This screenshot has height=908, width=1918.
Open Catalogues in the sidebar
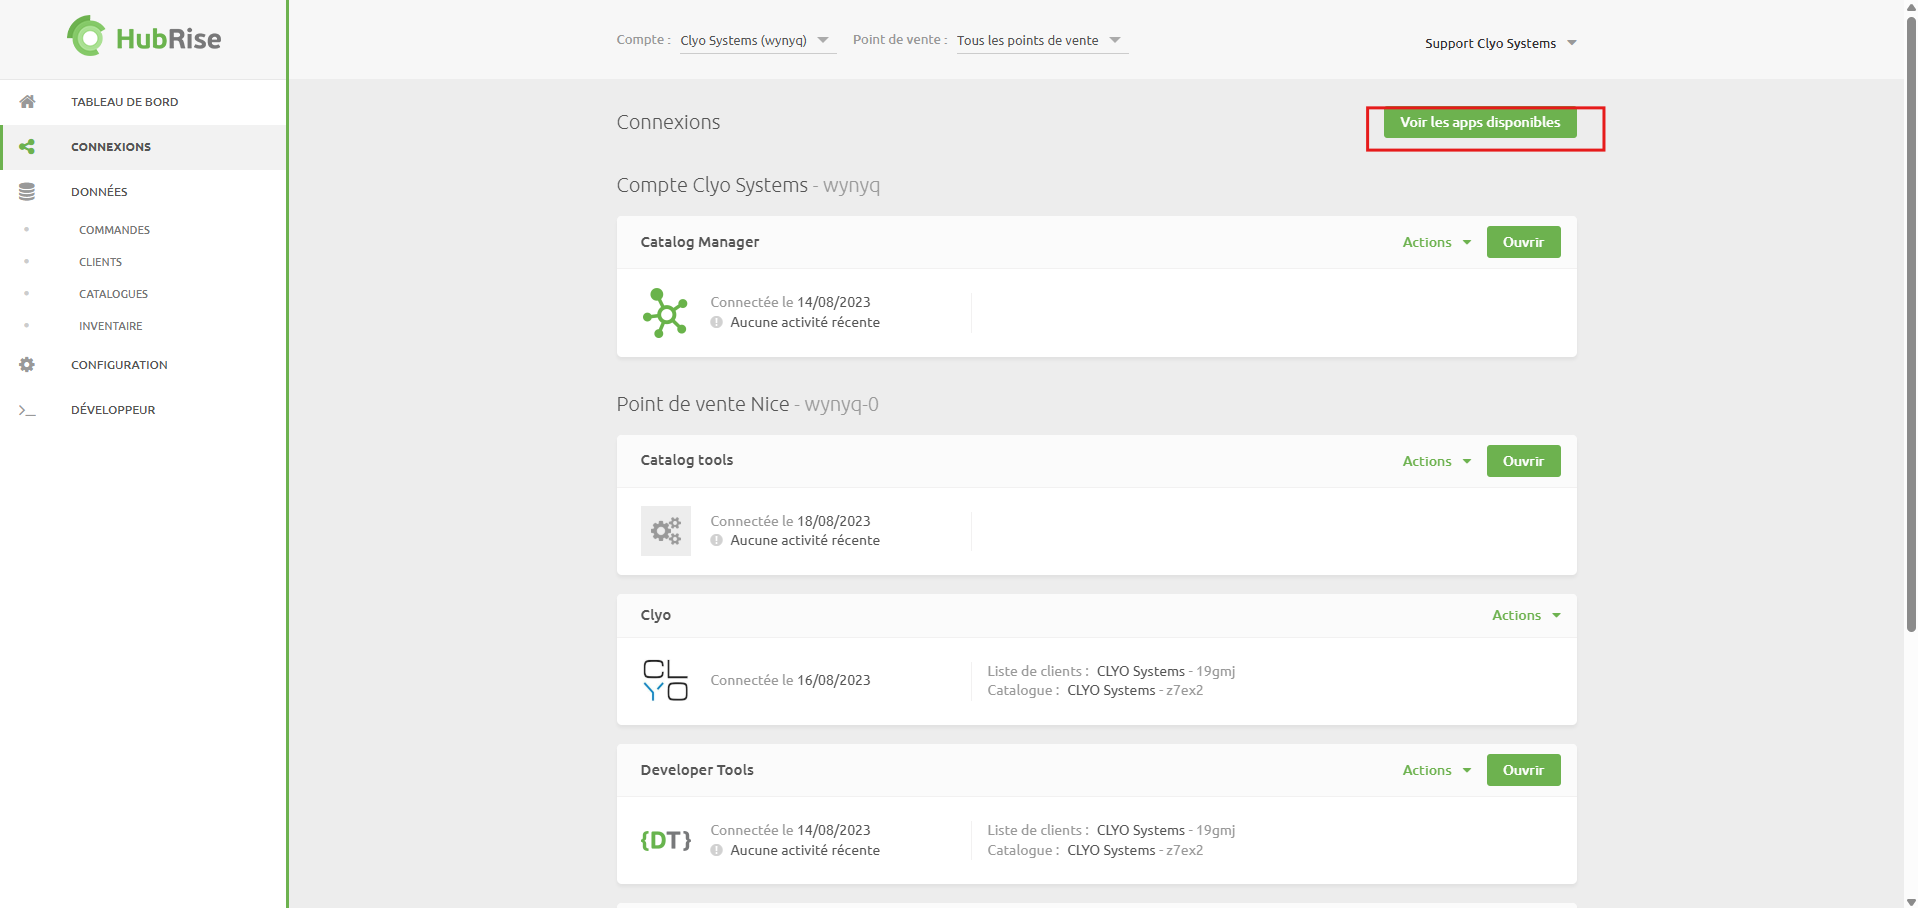(113, 294)
